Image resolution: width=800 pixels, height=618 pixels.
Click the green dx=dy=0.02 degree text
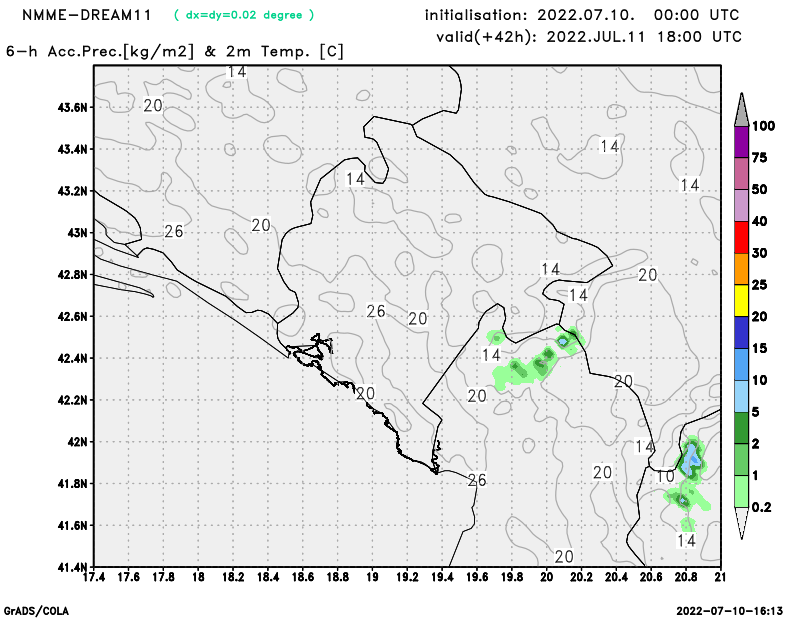pos(244,15)
